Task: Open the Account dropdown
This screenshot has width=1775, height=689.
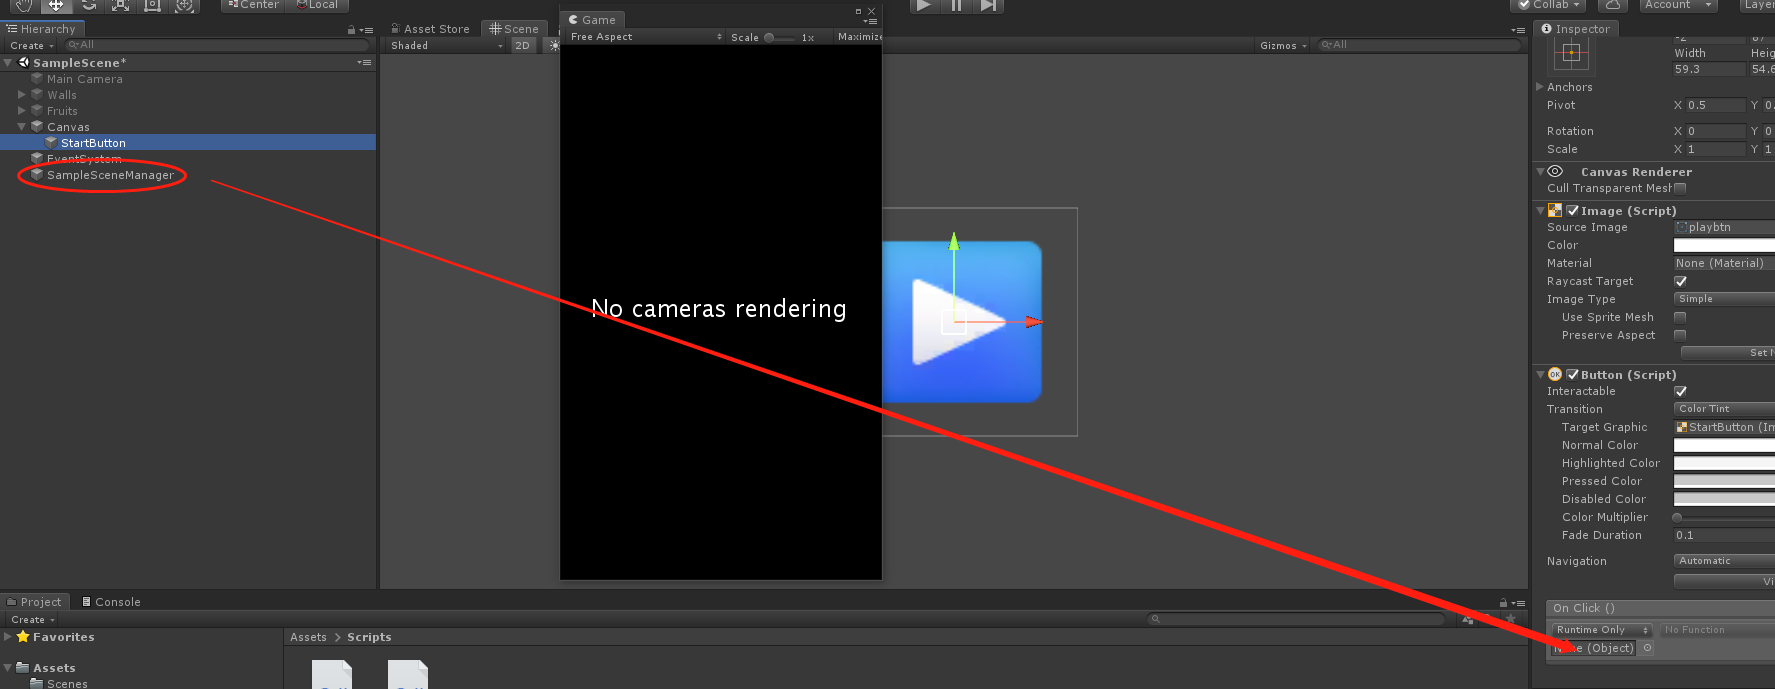Action: click(x=1678, y=5)
